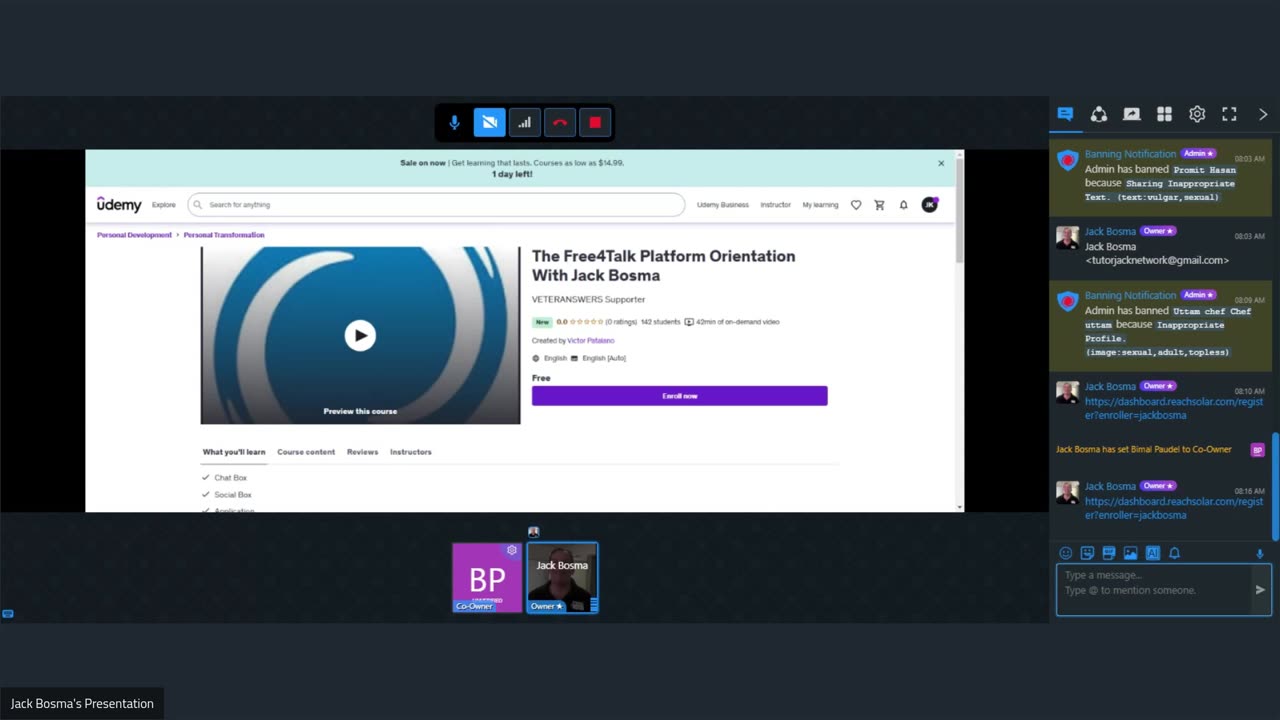
Task: Toggle chat notification bell icon
Action: click(1174, 553)
